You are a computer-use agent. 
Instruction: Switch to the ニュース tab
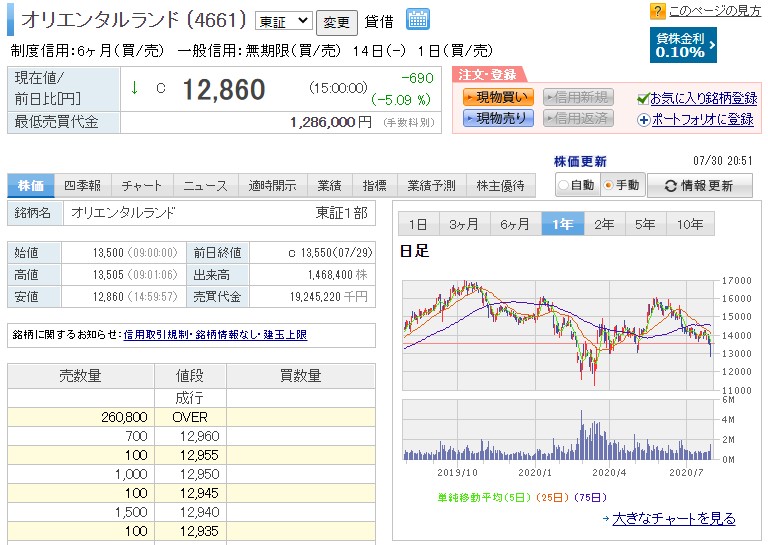(x=206, y=186)
